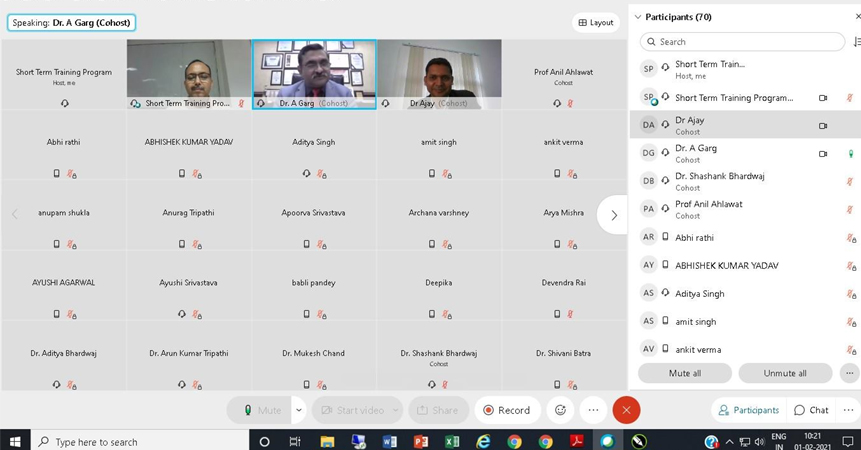Image resolution: width=861 pixels, height=450 pixels.
Task: Click Dr Ajay's camera icon in participants list
Action: coord(823,126)
